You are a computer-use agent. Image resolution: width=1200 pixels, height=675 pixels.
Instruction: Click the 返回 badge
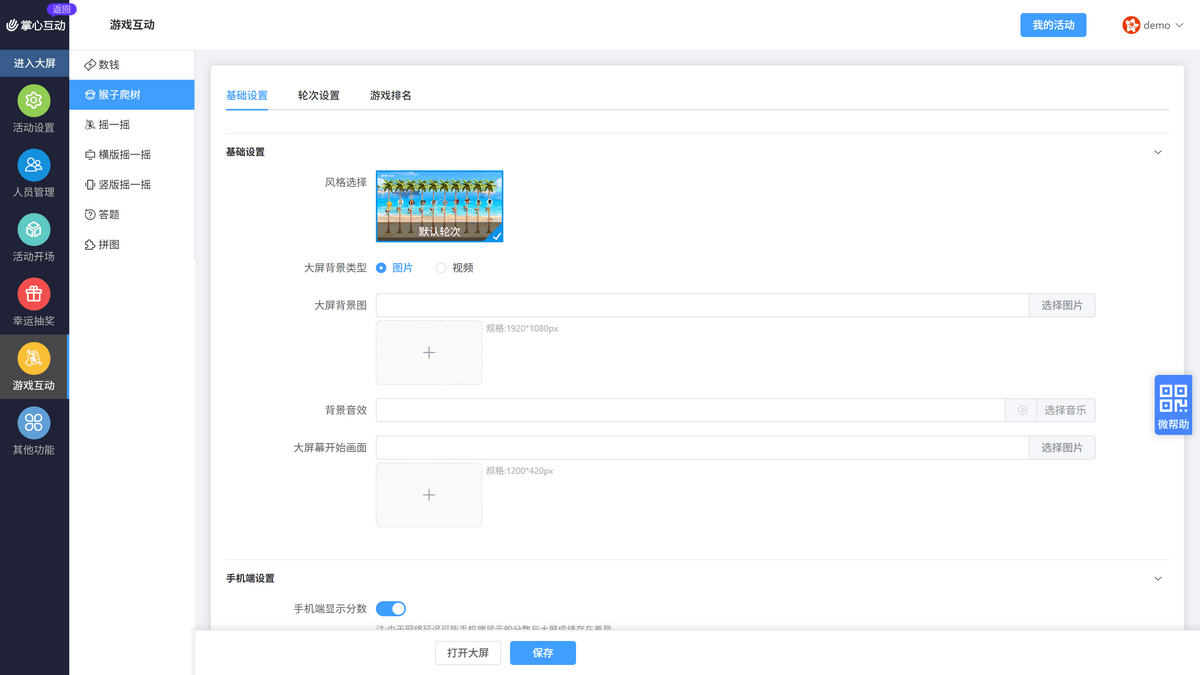pyautogui.click(x=62, y=8)
